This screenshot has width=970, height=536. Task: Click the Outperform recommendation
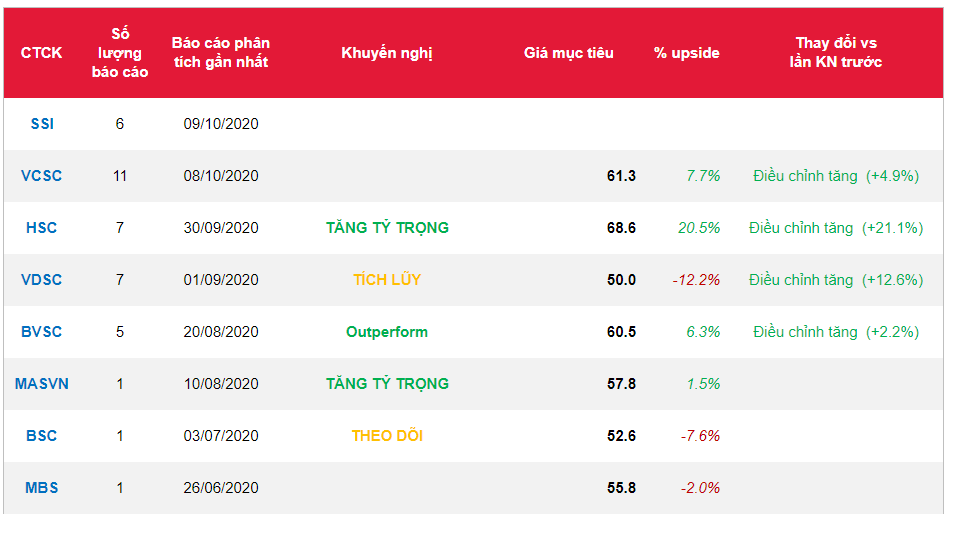[x=387, y=332]
